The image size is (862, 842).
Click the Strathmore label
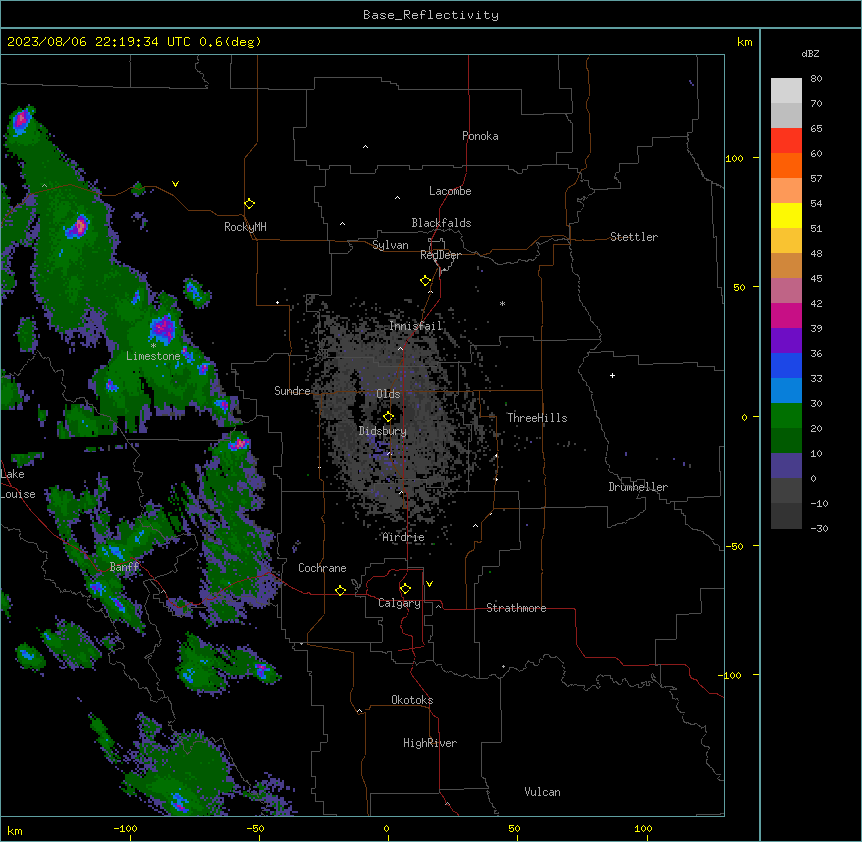[516, 608]
